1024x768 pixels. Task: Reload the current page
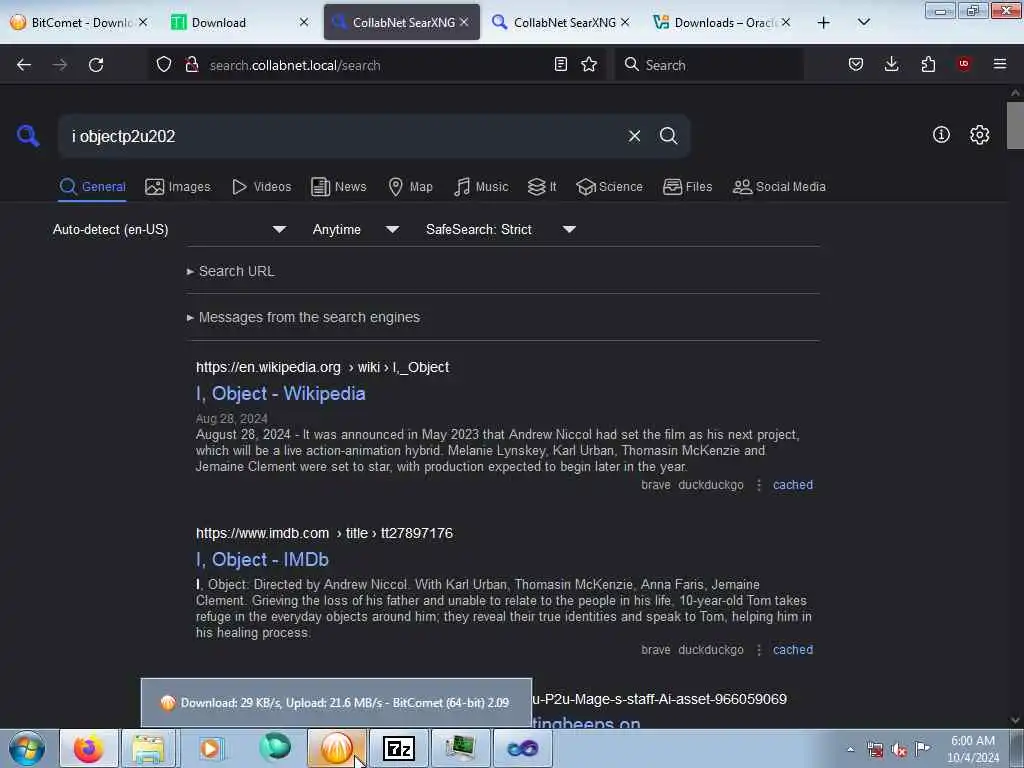point(96,65)
